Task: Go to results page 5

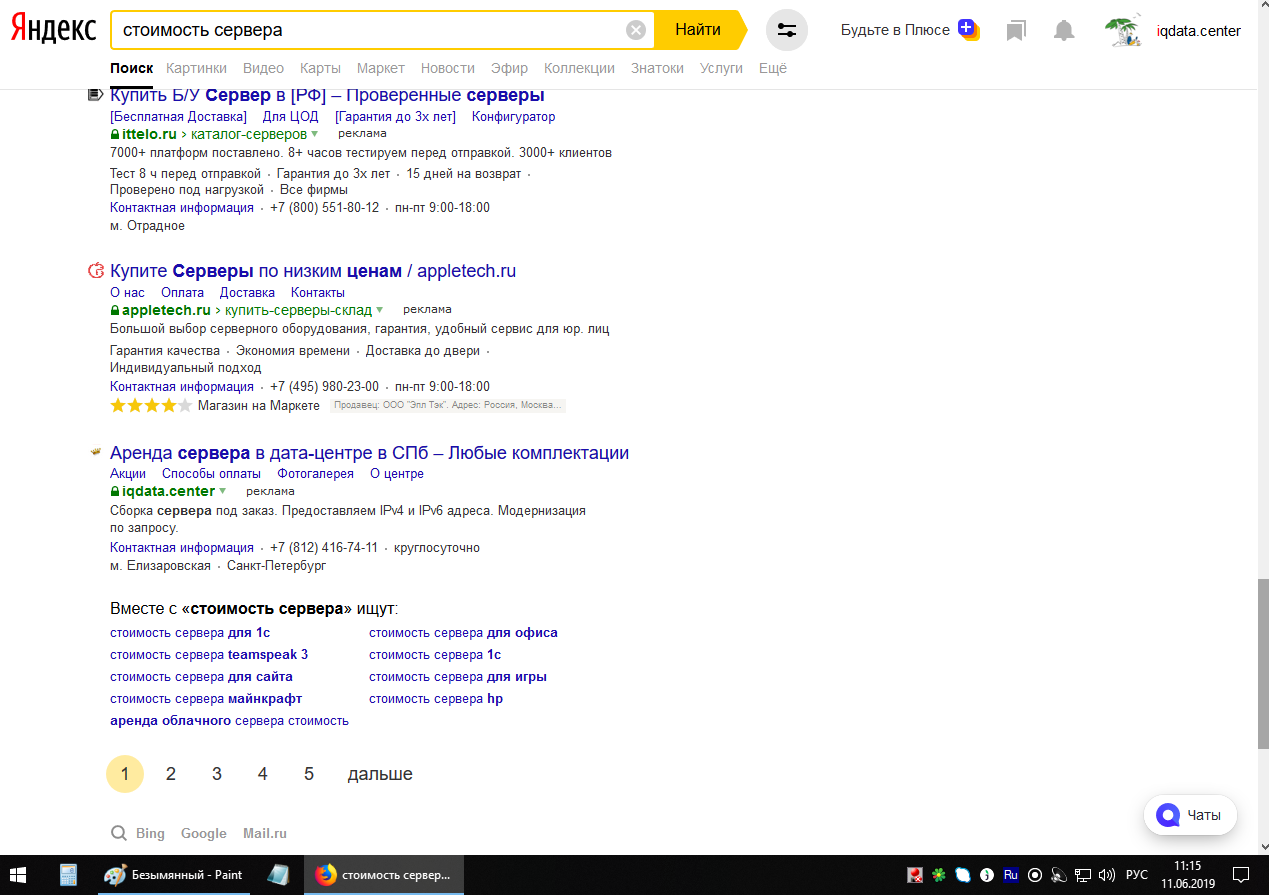Action: 309,774
